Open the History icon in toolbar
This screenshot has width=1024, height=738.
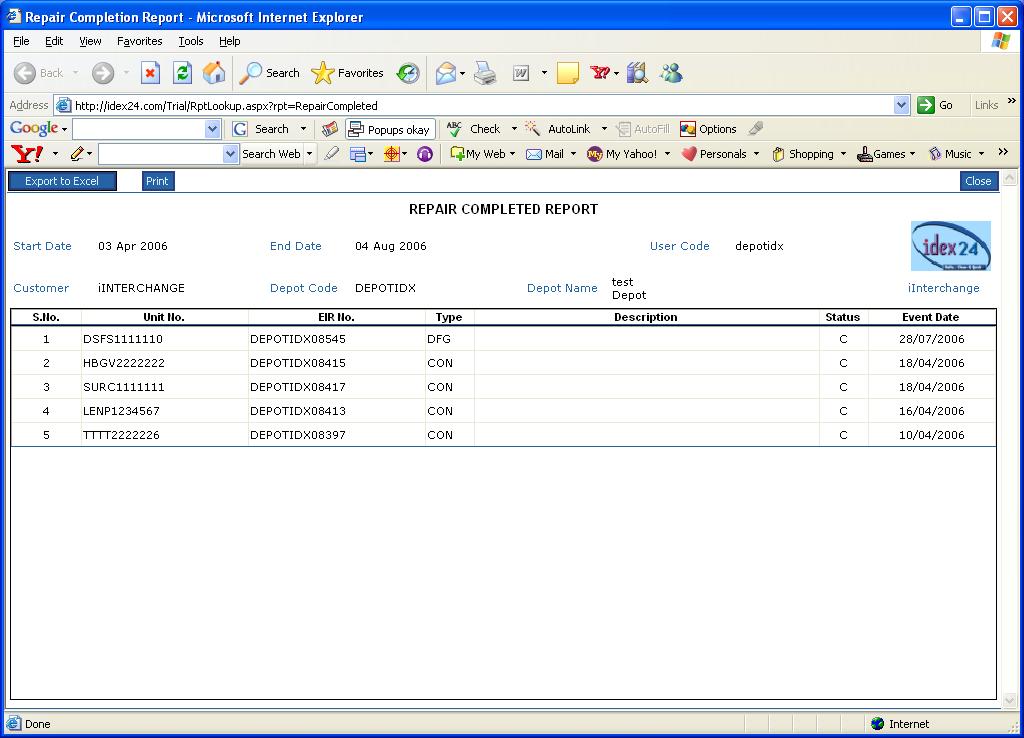pos(408,73)
